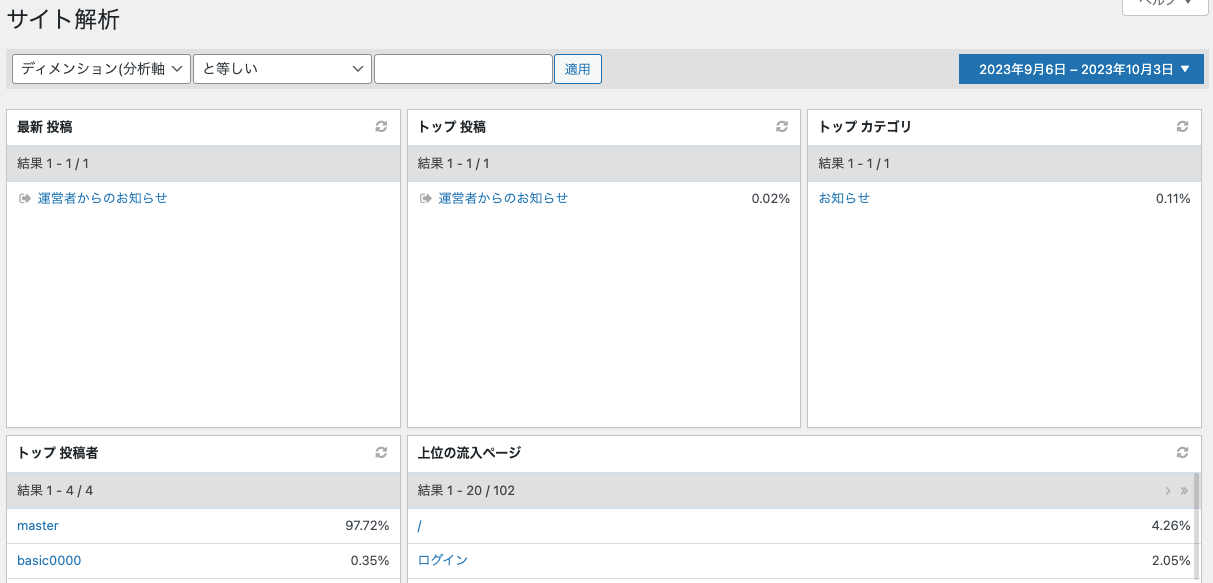Click the arrow icon beside 最新 投稿 entry
Screen dimensions: 1213x583
(x=25, y=198)
